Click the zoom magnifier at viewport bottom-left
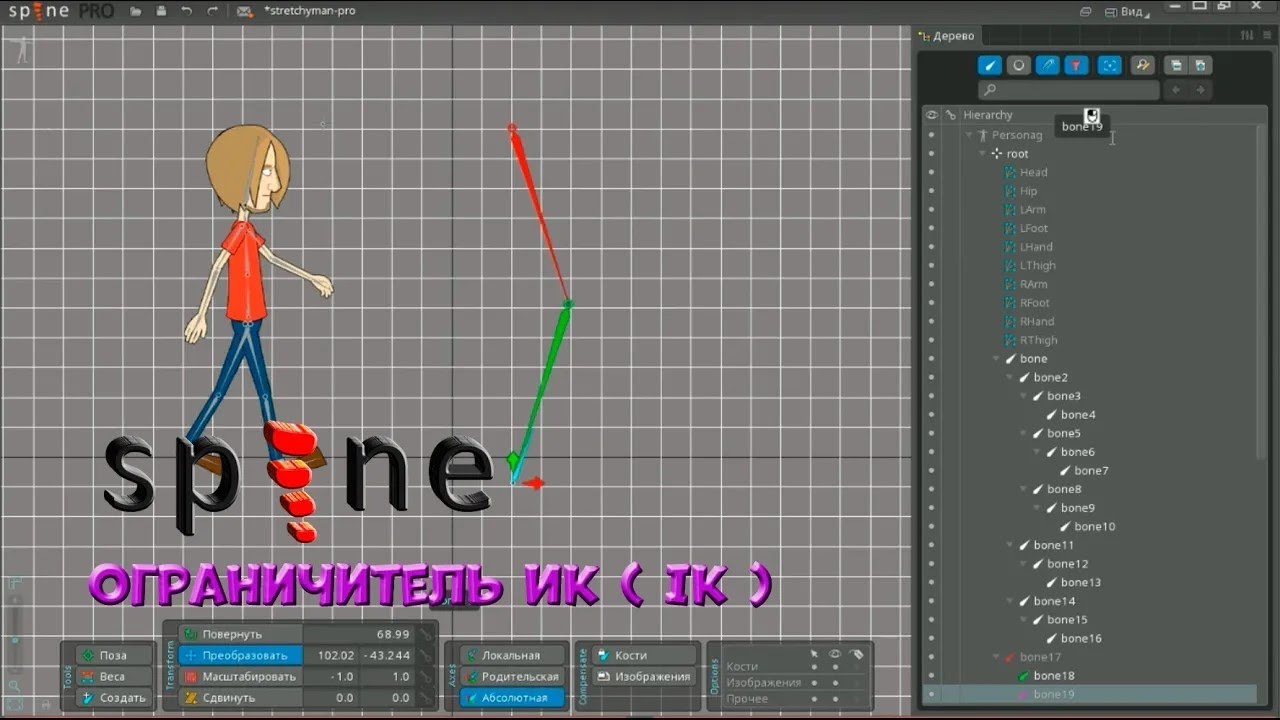 pos(15,686)
